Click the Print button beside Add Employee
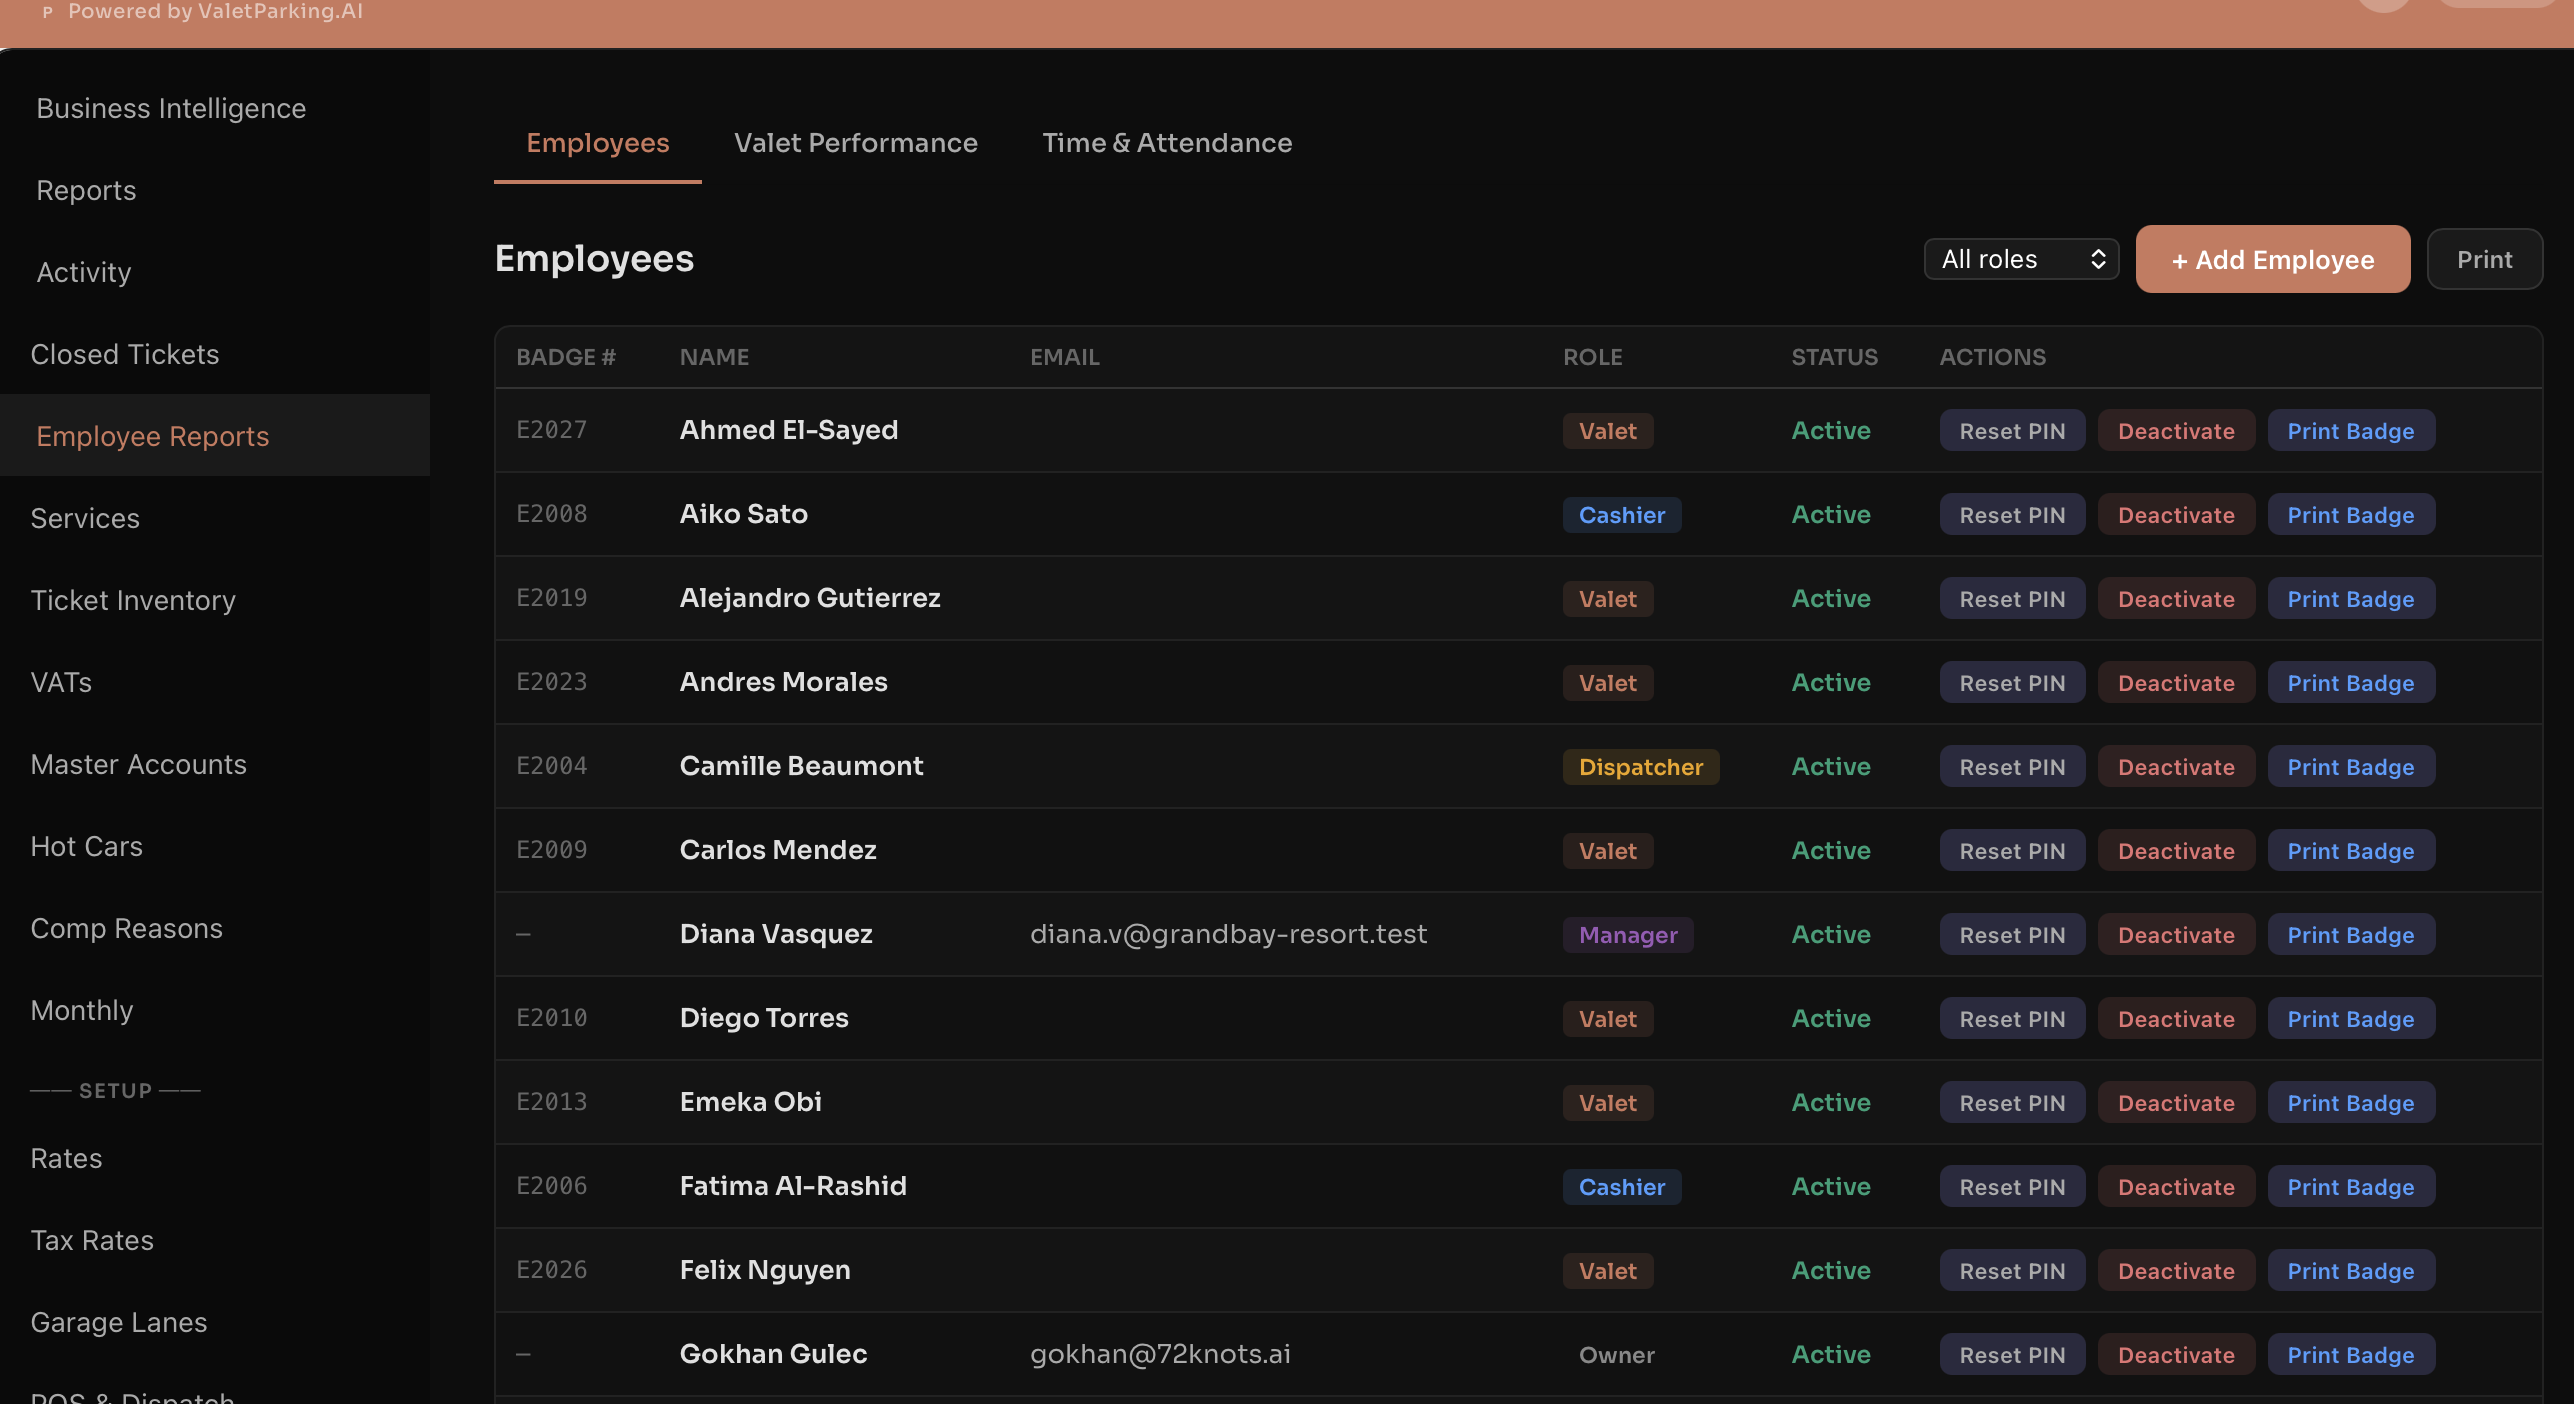The image size is (2574, 1404). click(x=2484, y=259)
